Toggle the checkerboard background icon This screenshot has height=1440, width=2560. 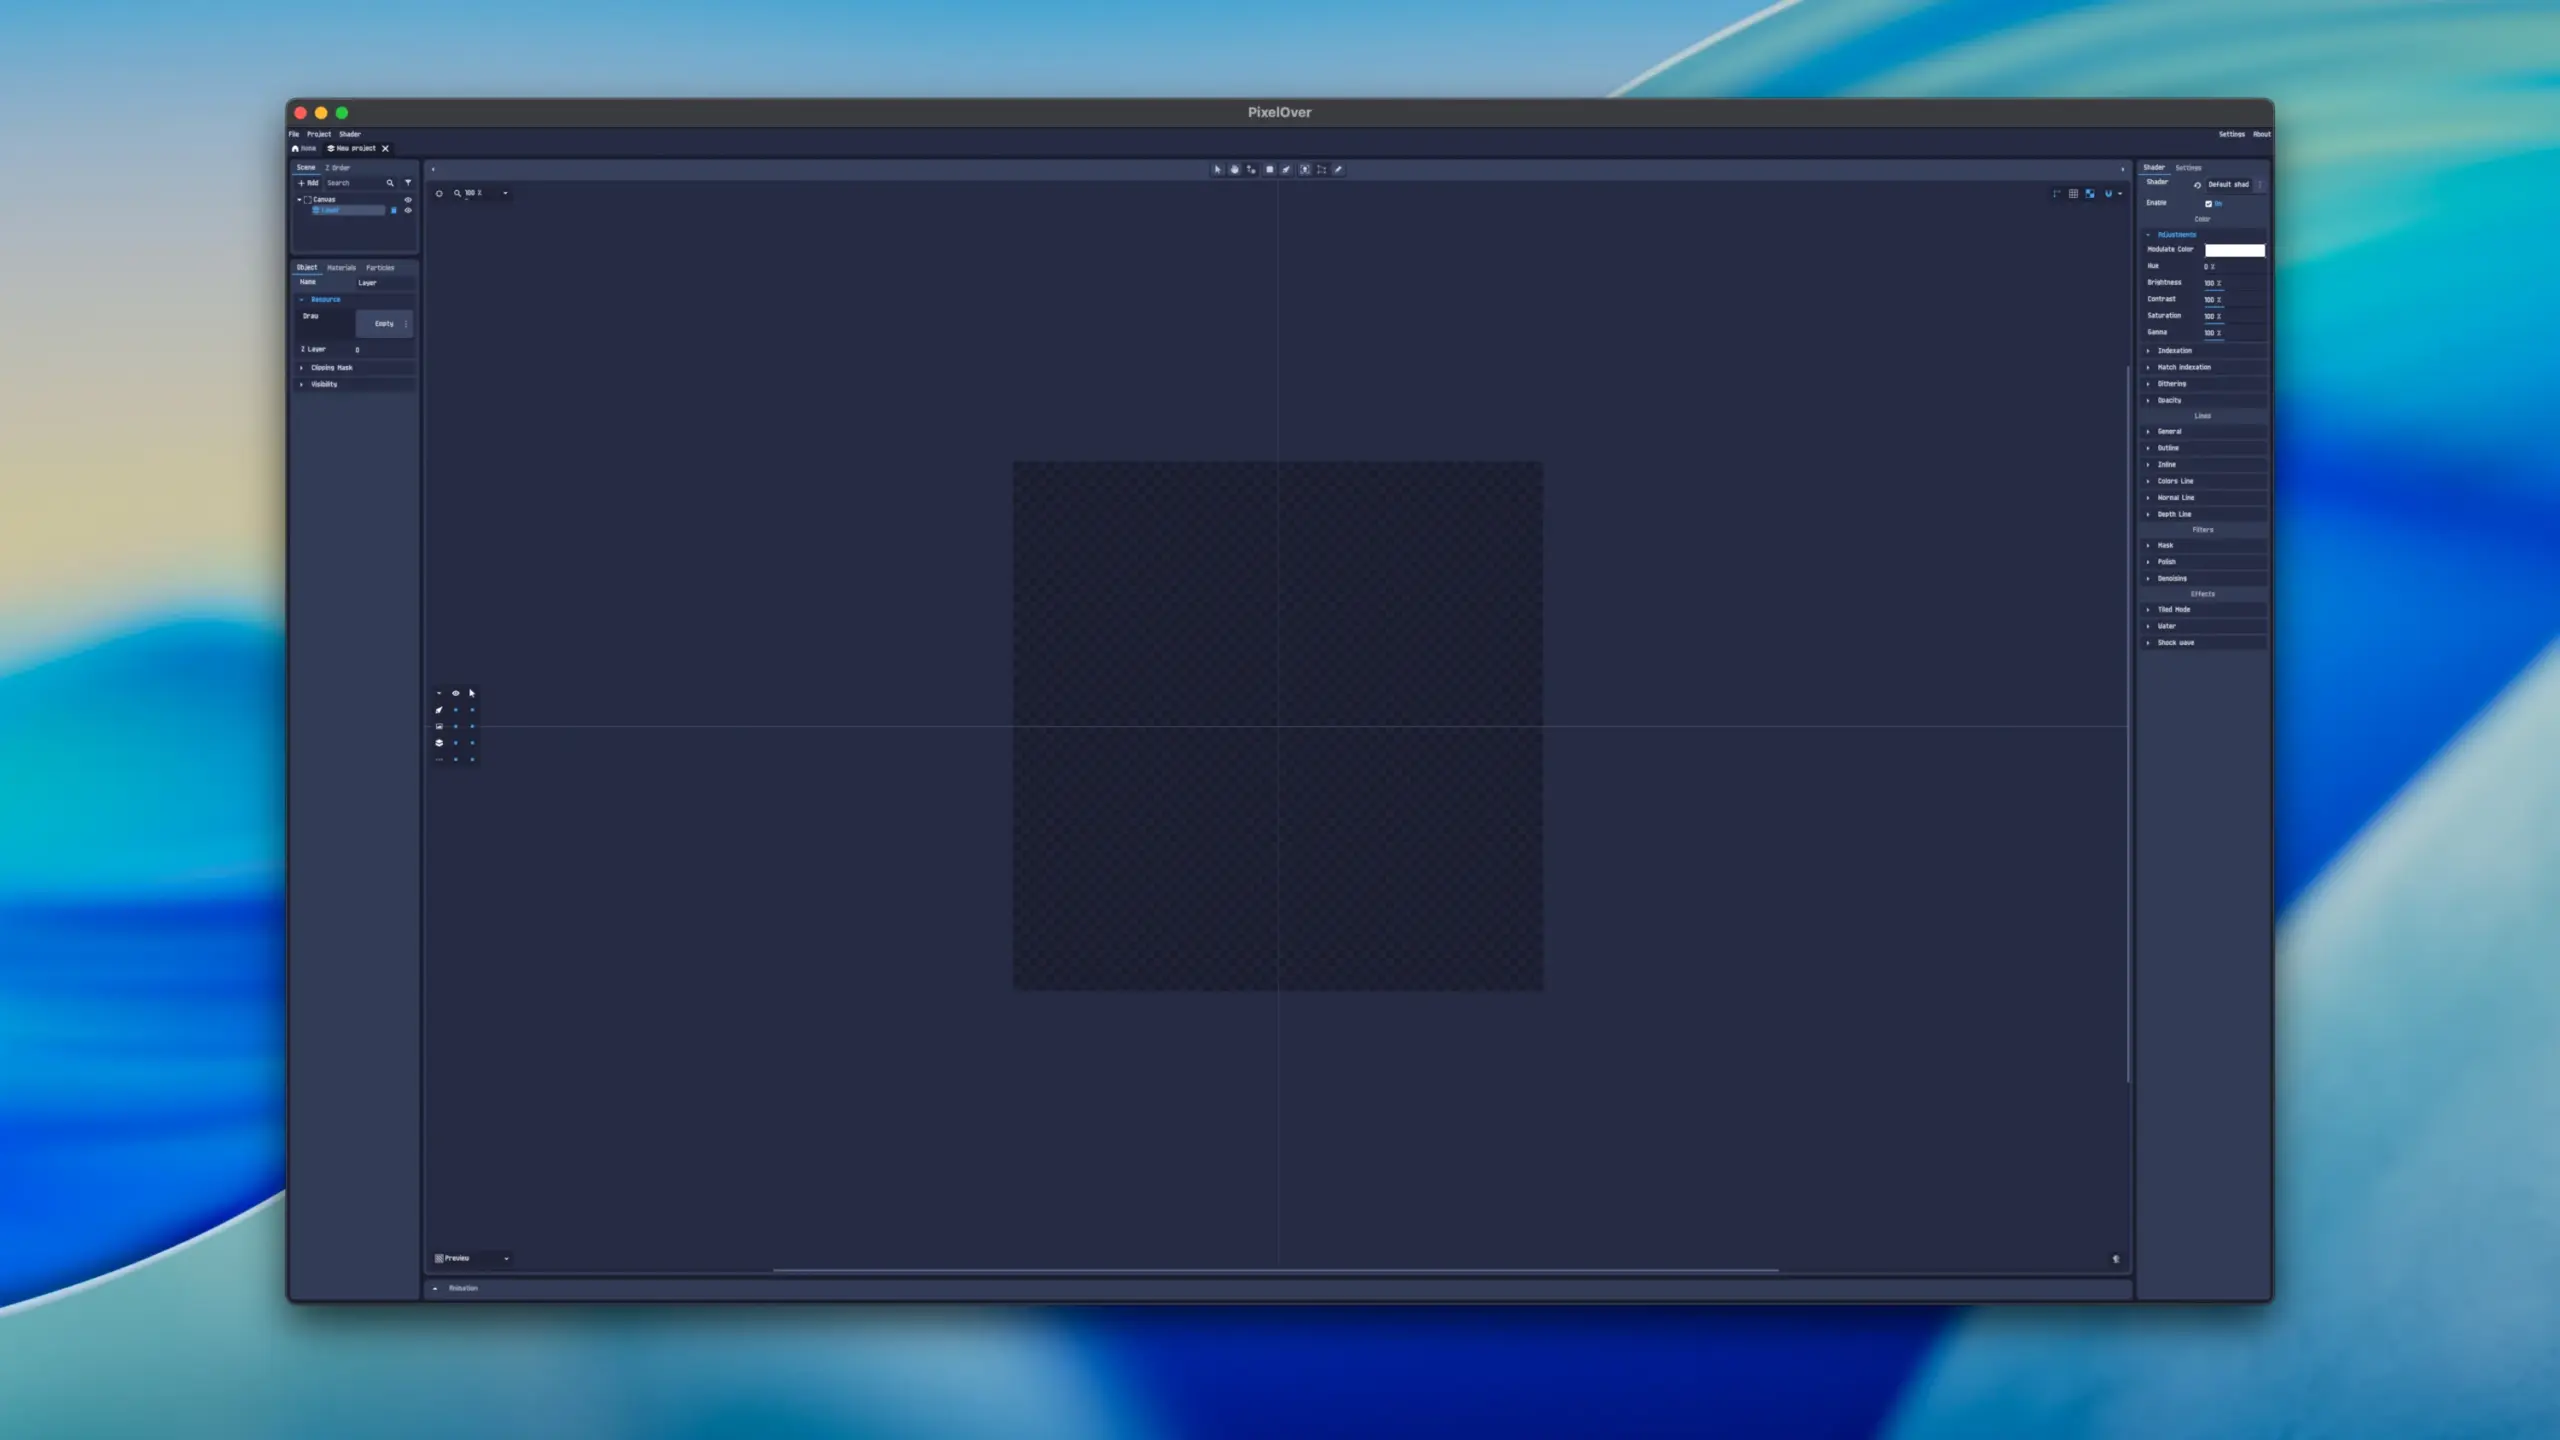(x=2090, y=193)
